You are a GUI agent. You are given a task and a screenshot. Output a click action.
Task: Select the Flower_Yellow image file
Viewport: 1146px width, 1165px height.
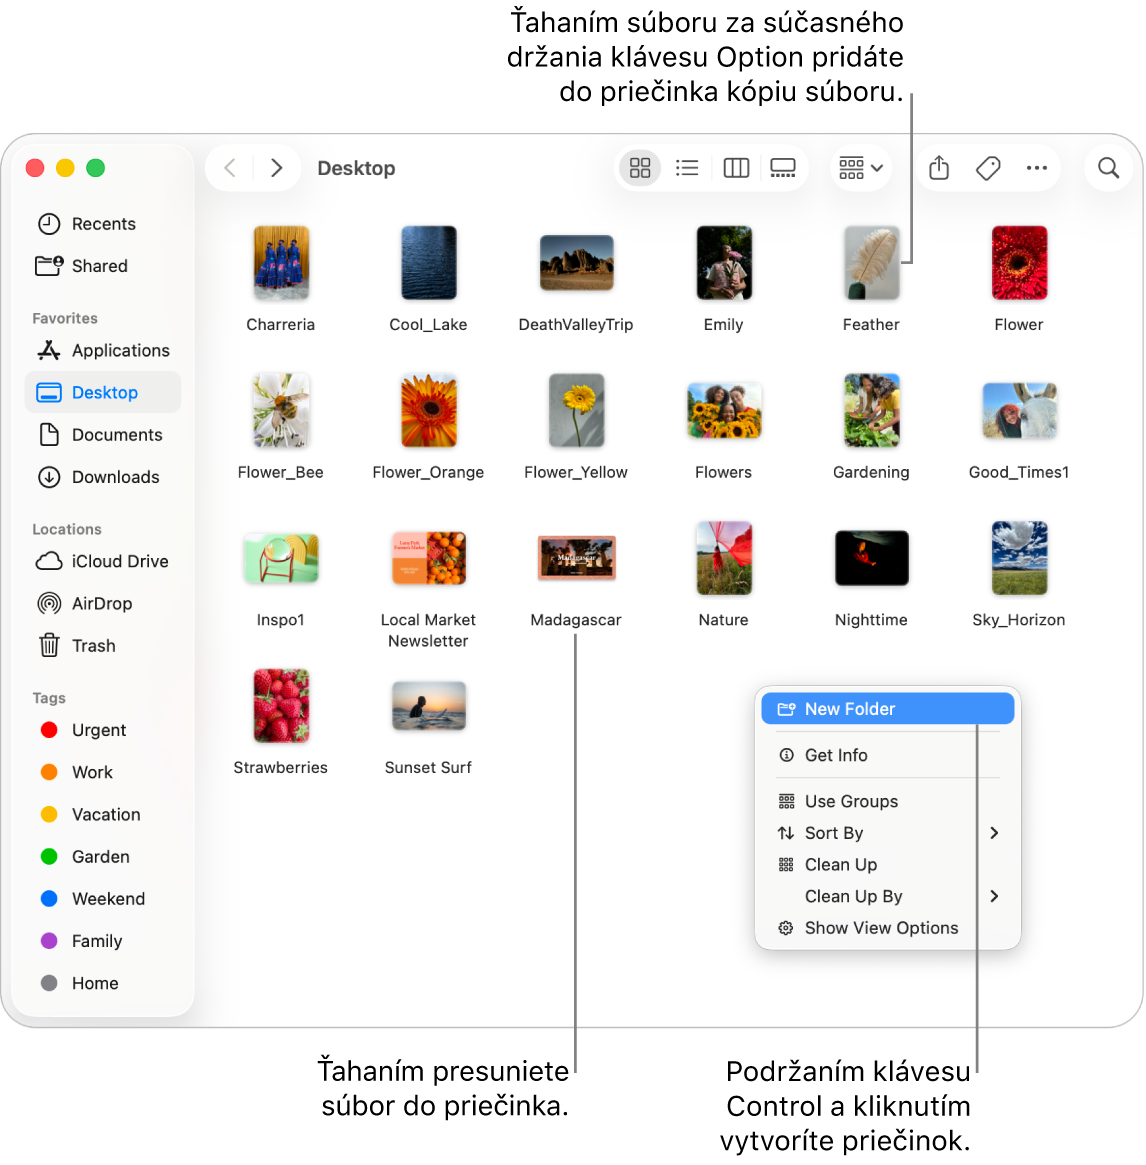coord(577,411)
